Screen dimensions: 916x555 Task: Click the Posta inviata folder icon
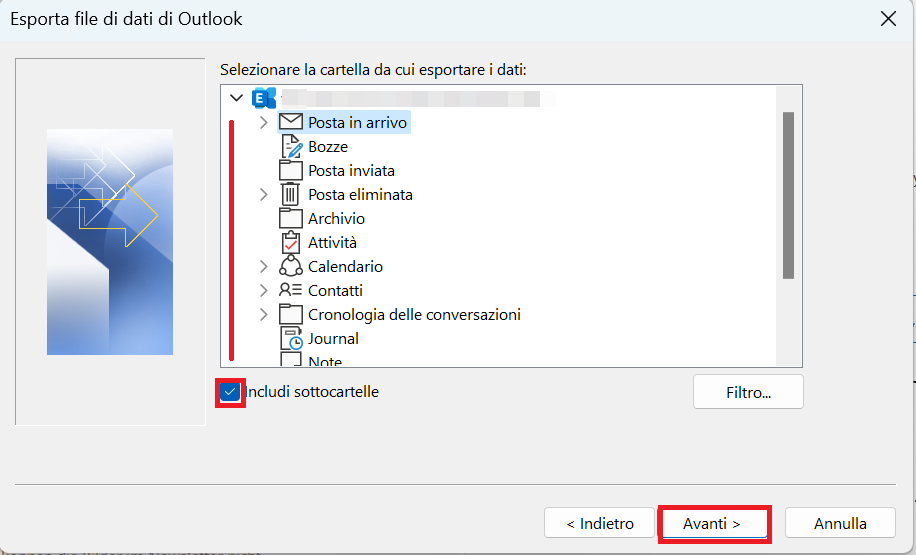(x=290, y=170)
